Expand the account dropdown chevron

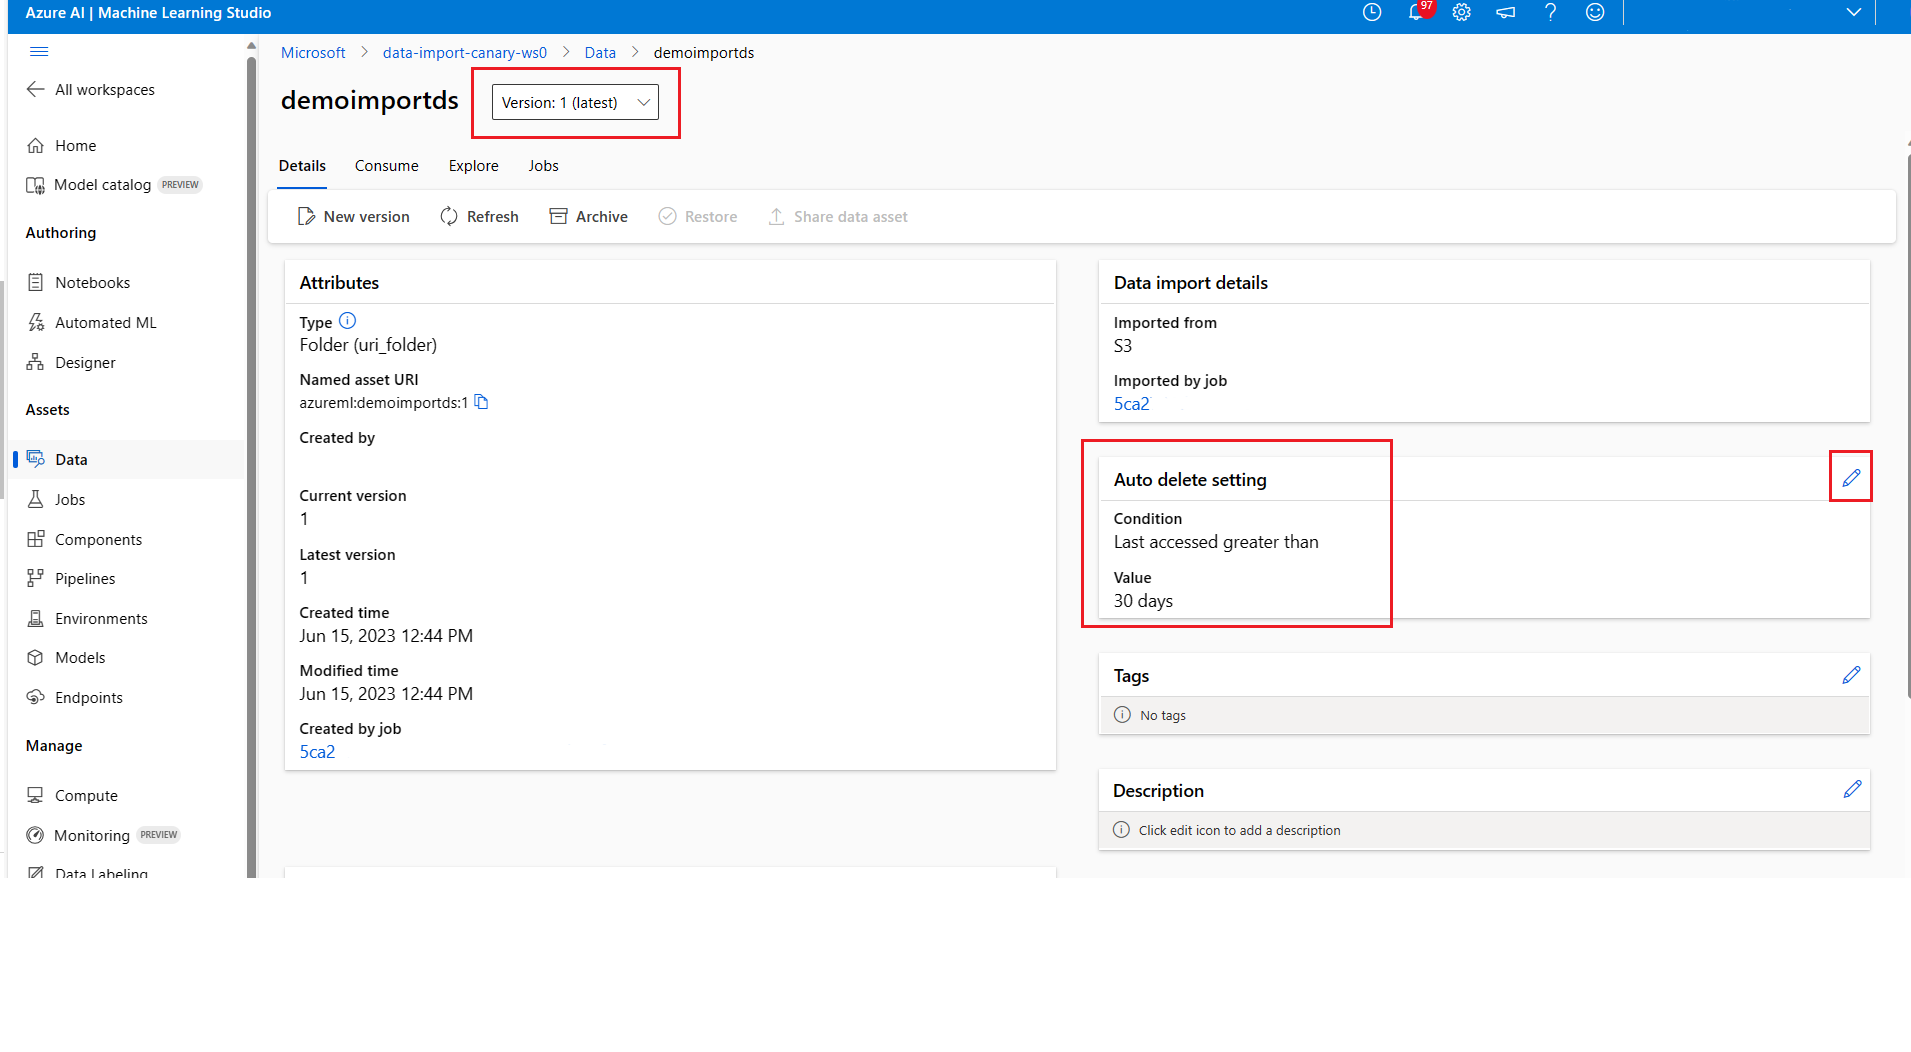coord(1853,13)
